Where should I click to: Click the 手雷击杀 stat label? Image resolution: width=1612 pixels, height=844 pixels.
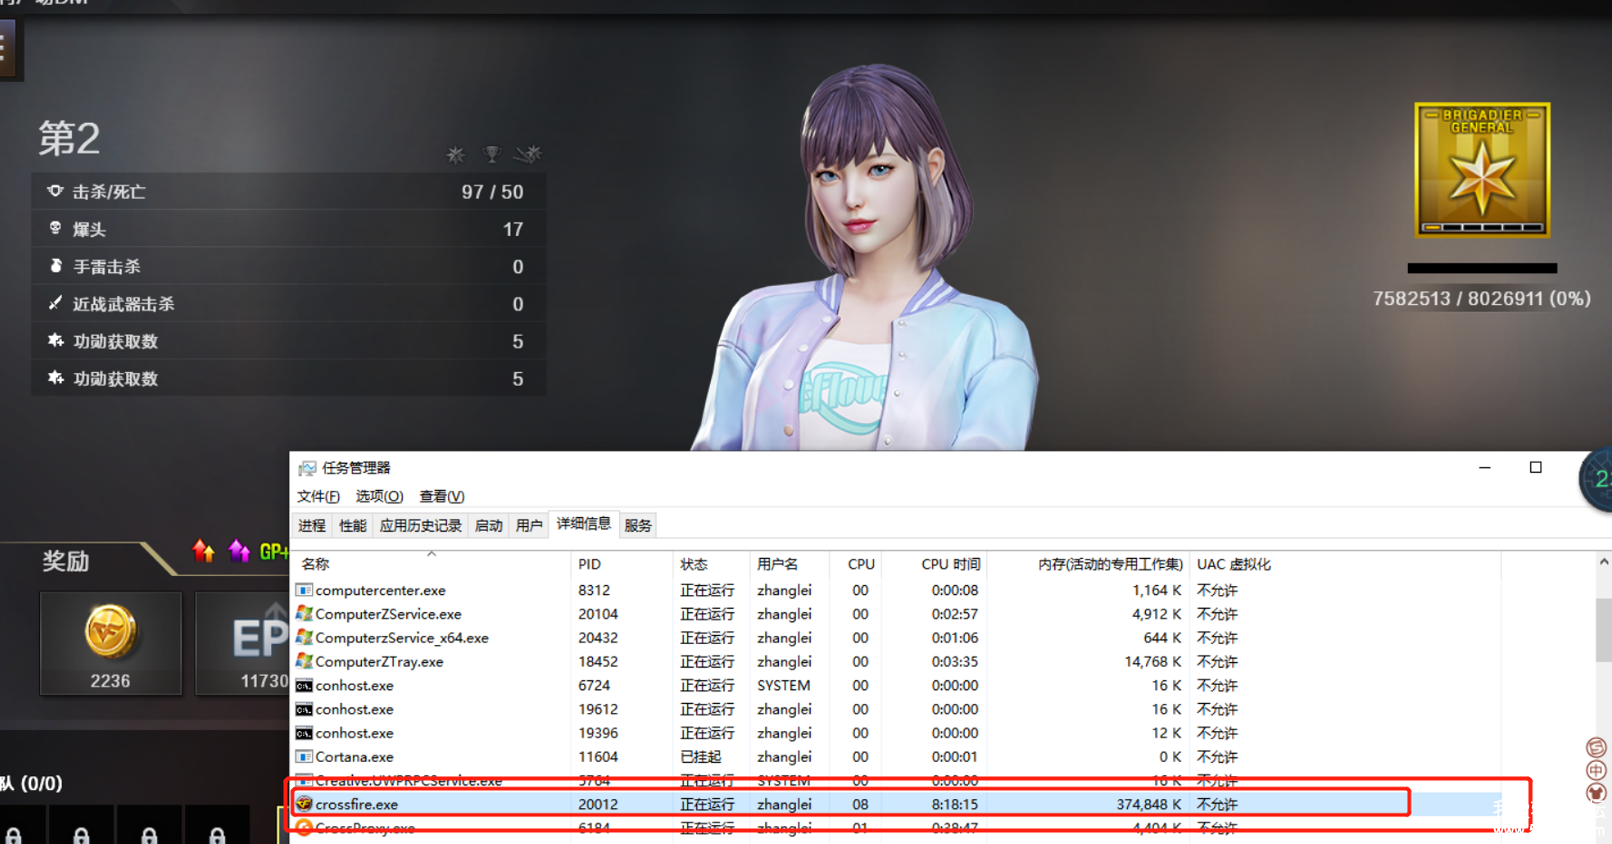[107, 267]
